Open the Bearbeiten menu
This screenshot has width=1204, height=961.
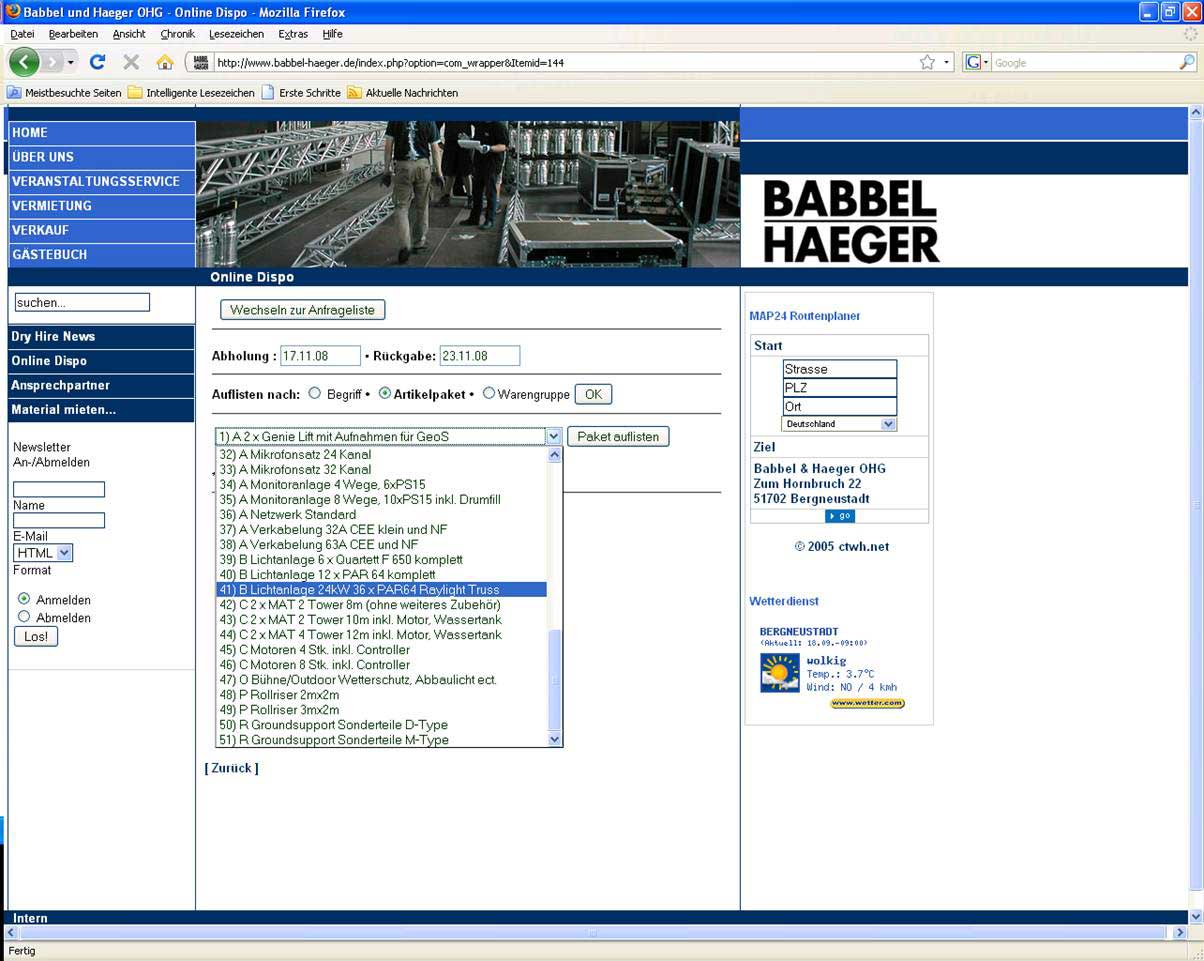click(x=73, y=34)
